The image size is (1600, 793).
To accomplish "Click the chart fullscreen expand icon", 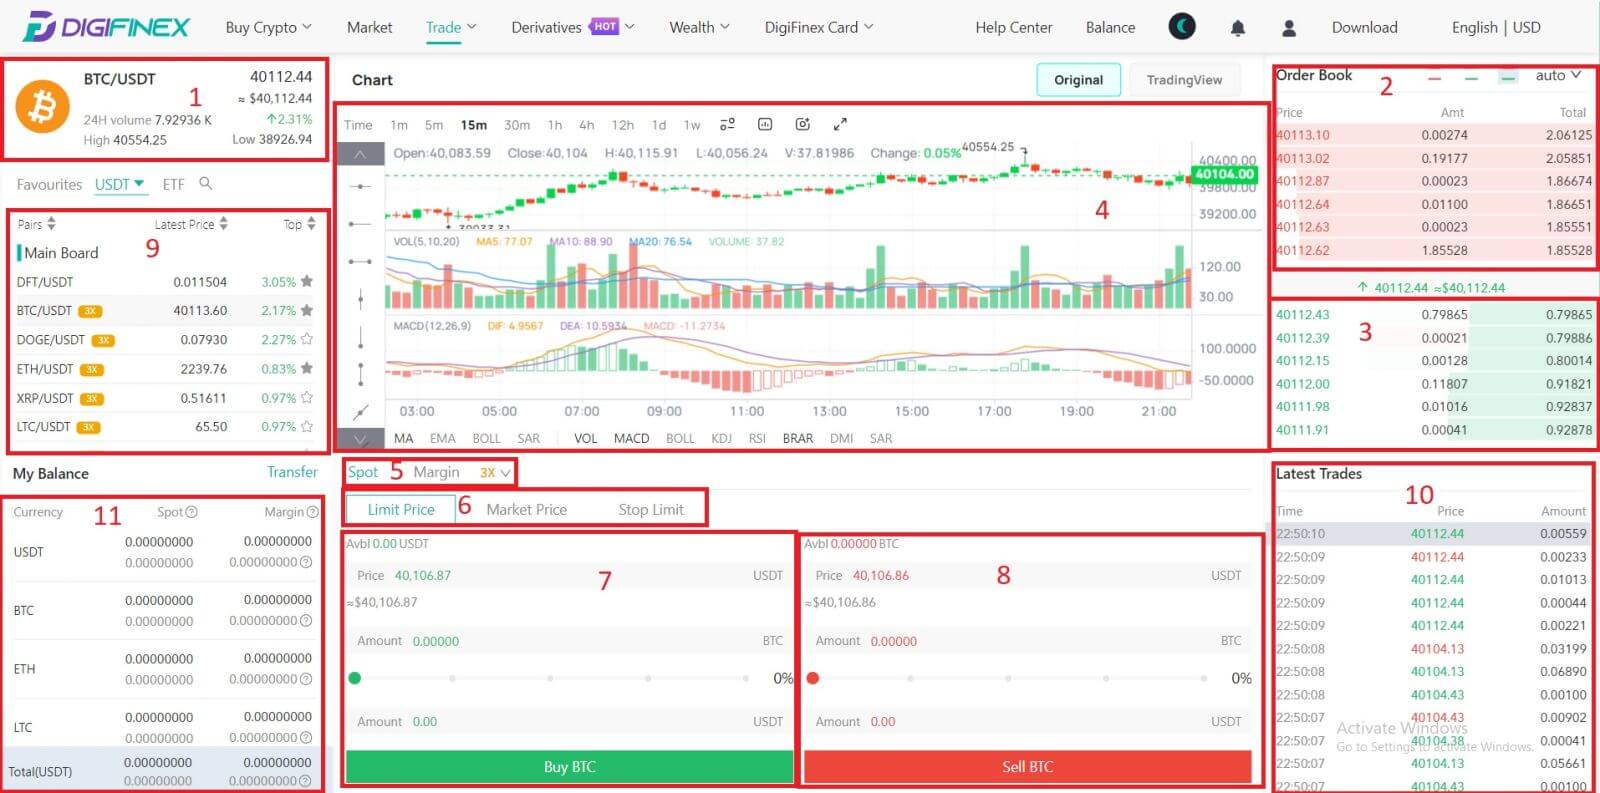I will (840, 124).
